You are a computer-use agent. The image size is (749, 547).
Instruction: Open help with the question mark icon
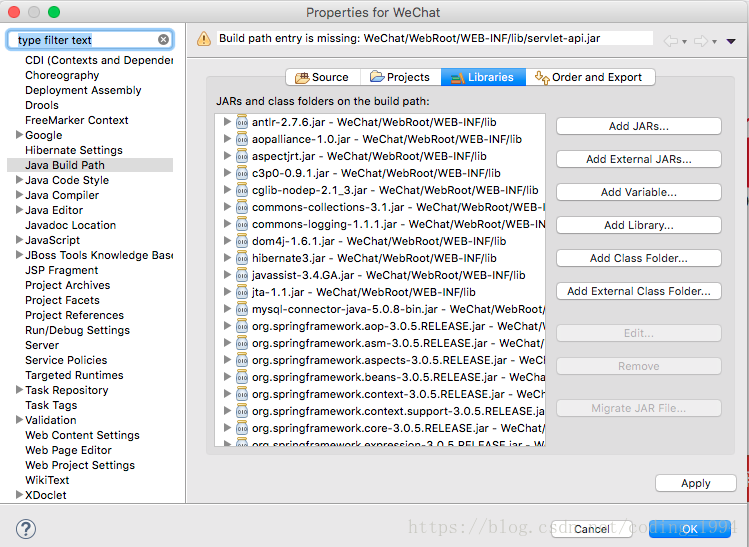pyautogui.click(x=26, y=529)
